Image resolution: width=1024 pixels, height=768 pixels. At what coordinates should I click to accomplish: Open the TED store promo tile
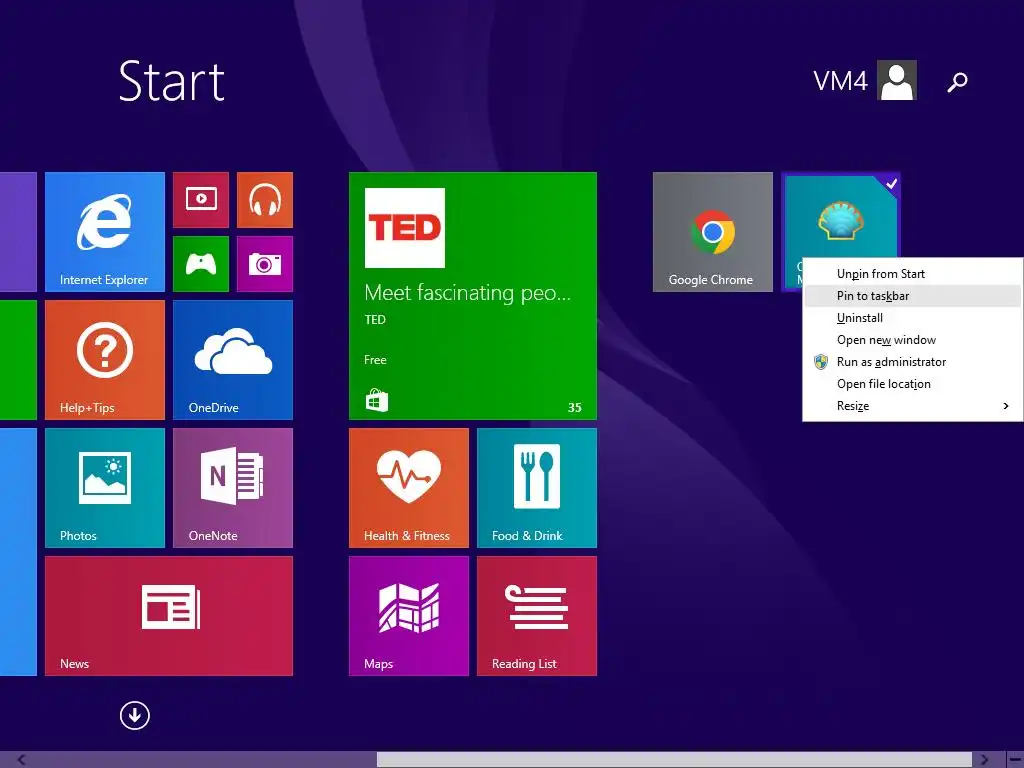(x=473, y=296)
